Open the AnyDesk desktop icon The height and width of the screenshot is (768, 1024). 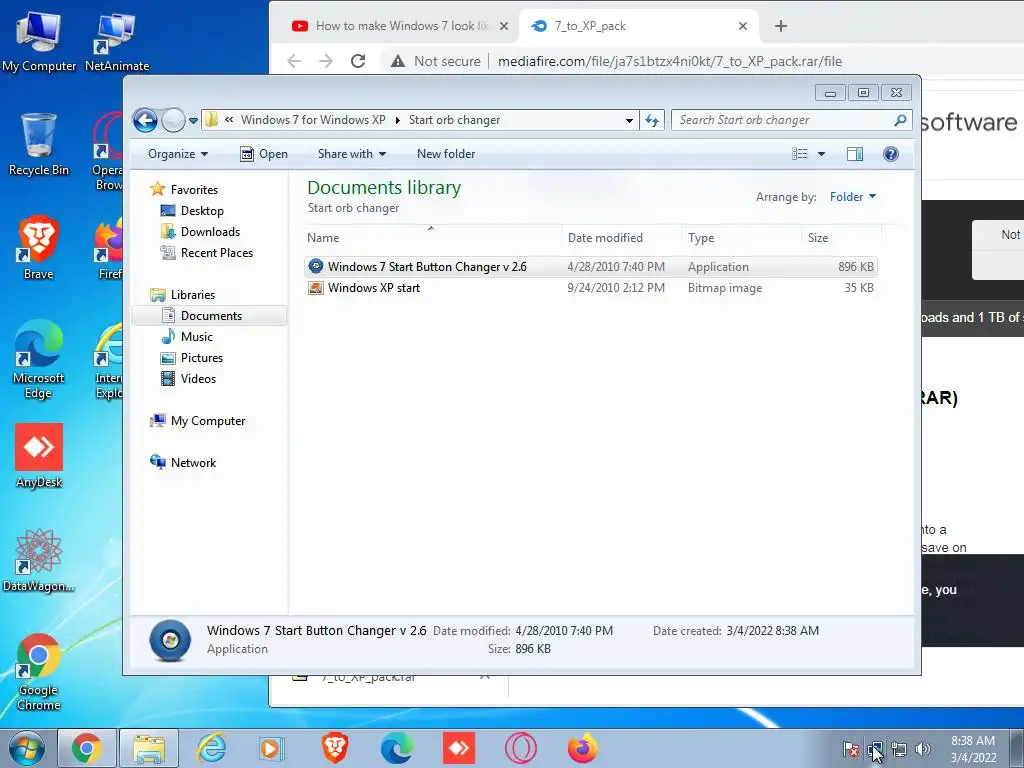(x=39, y=456)
